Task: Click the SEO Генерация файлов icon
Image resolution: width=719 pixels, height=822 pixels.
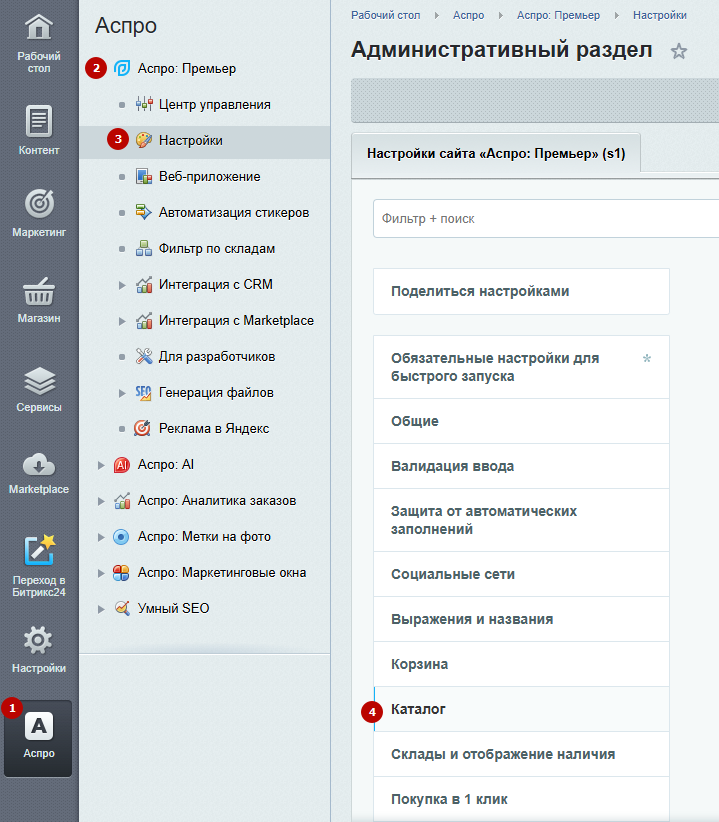Action: pos(144,392)
